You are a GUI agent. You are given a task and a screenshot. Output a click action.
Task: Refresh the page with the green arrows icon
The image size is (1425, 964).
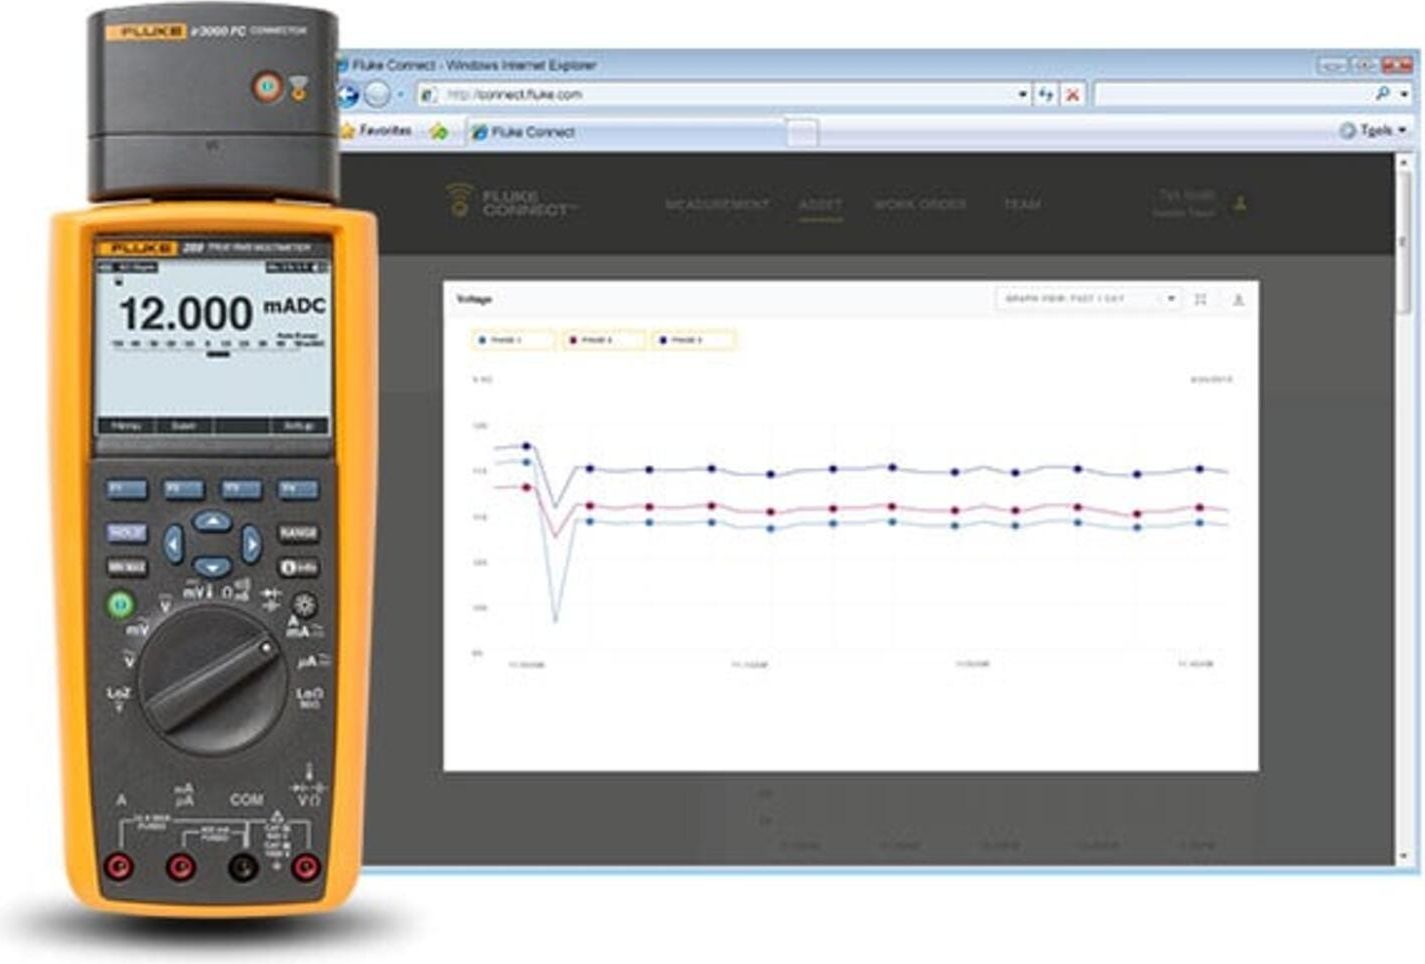point(1046,95)
